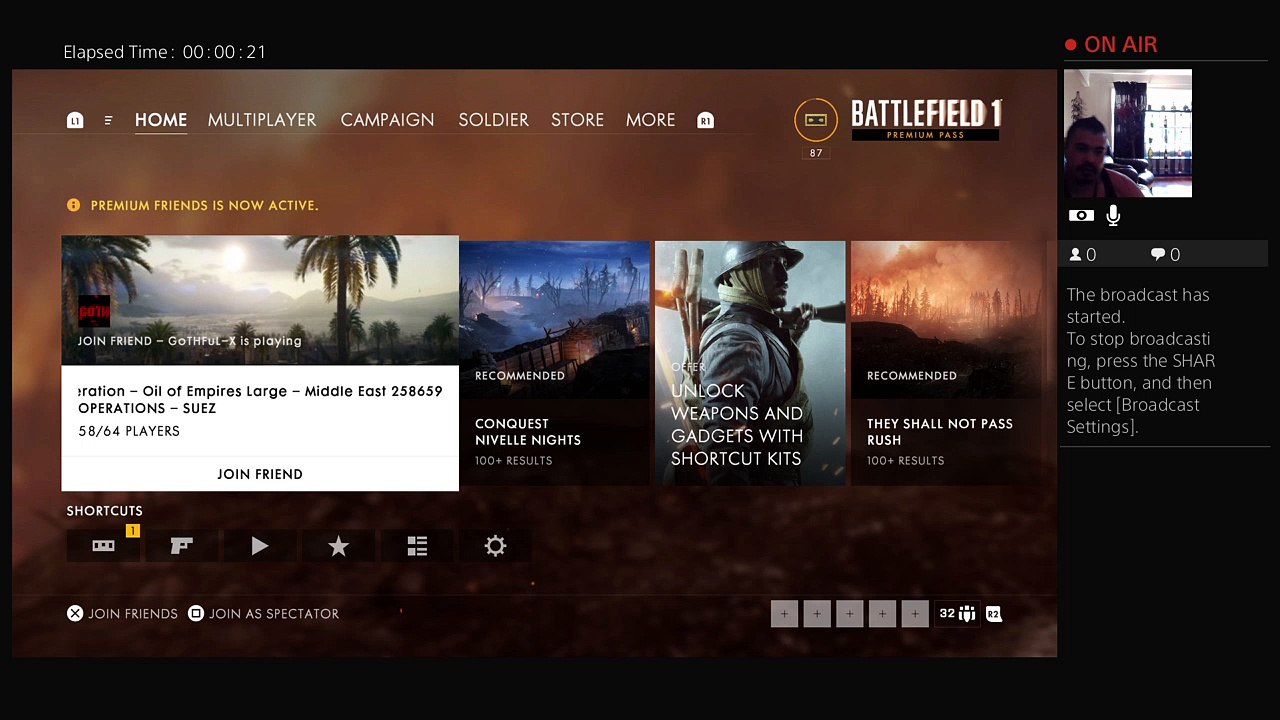Click 'The broadcast has started' message

1138,305
